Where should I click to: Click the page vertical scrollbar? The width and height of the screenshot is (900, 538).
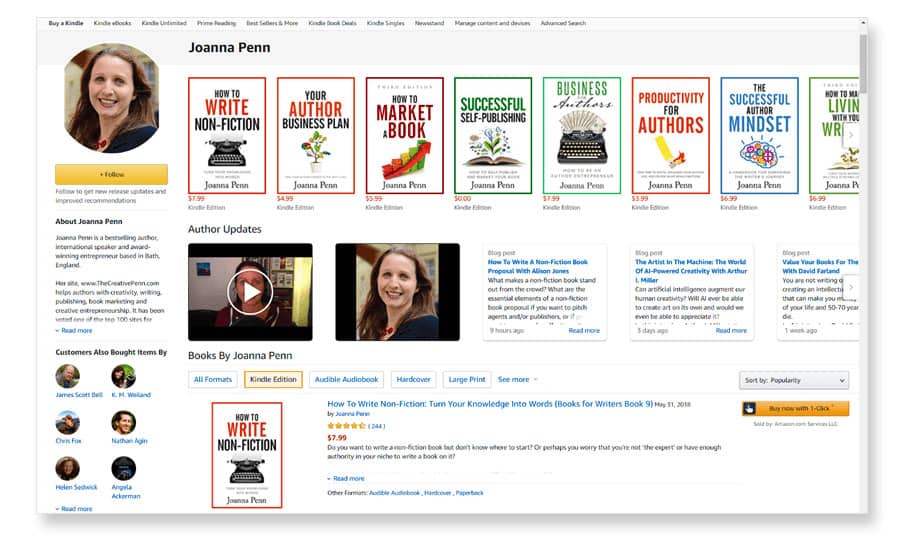coord(863,63)
